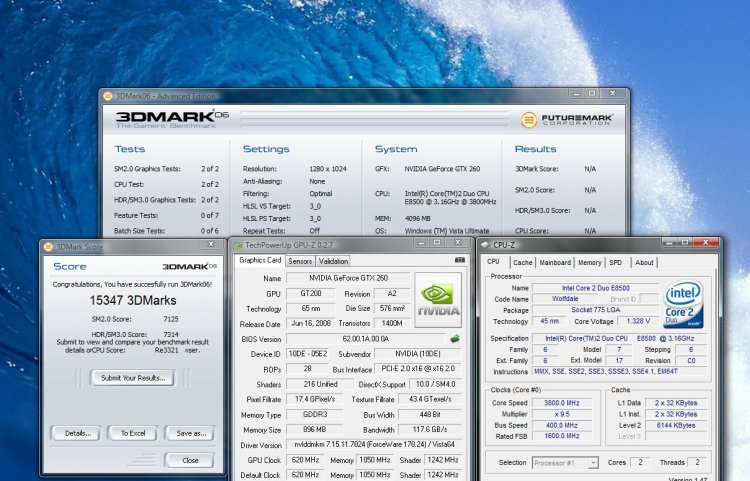Click the Texture Fillrate field 43.4 GTexel/s
750x481 pixels.
point(430,399)
